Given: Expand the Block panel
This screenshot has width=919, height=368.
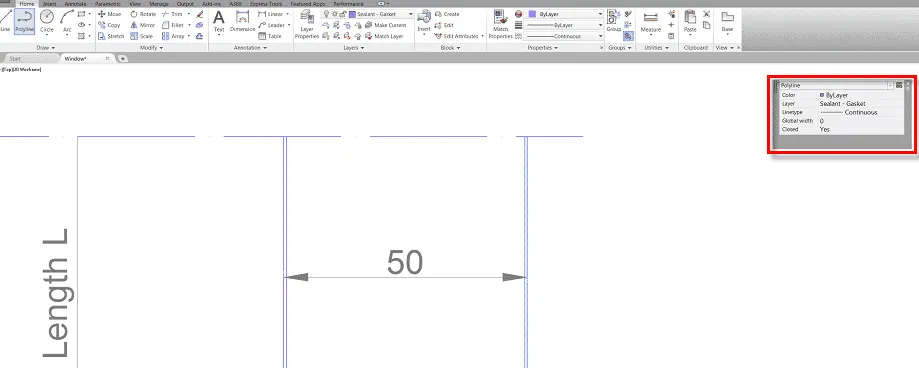Looking at the screenshot, I should tap(450, 48).
